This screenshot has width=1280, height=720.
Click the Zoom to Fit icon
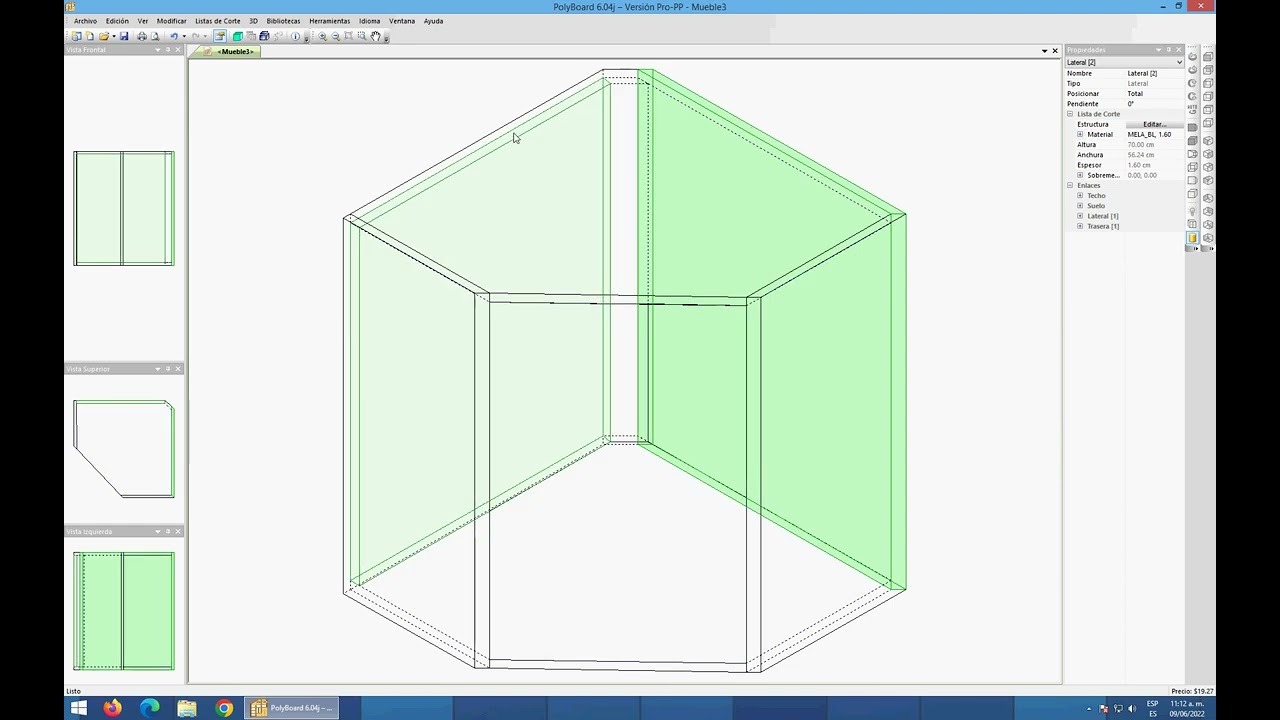348,36
